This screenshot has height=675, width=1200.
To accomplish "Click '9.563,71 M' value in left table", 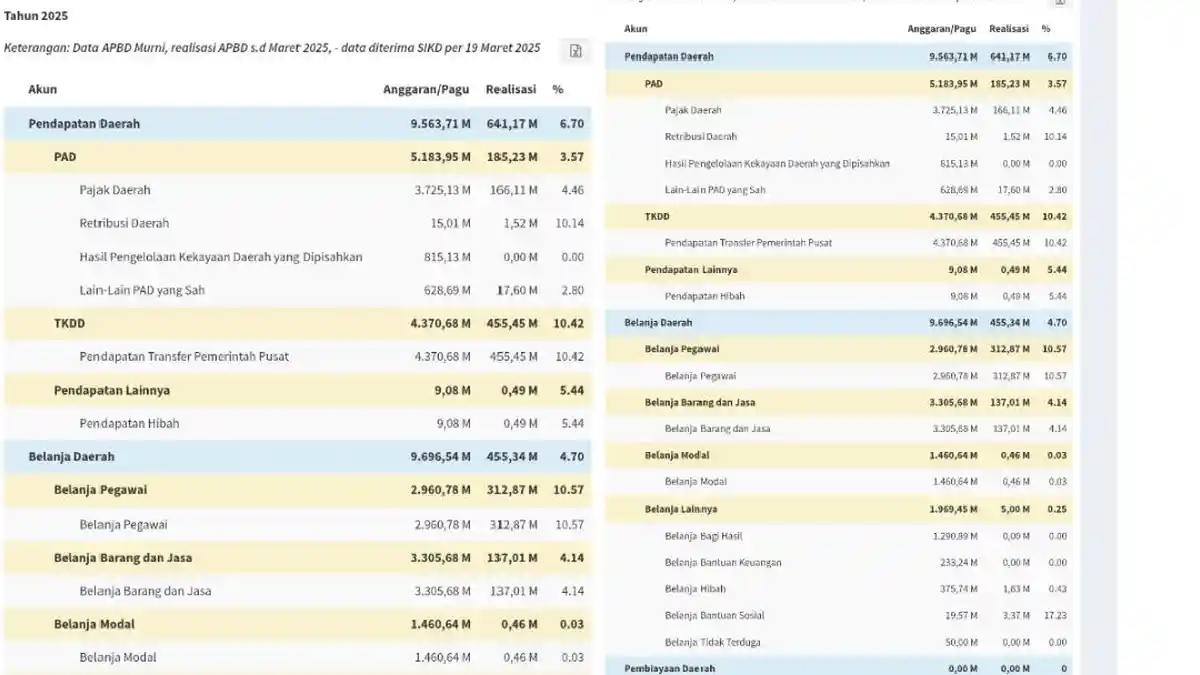I will 440,124.
